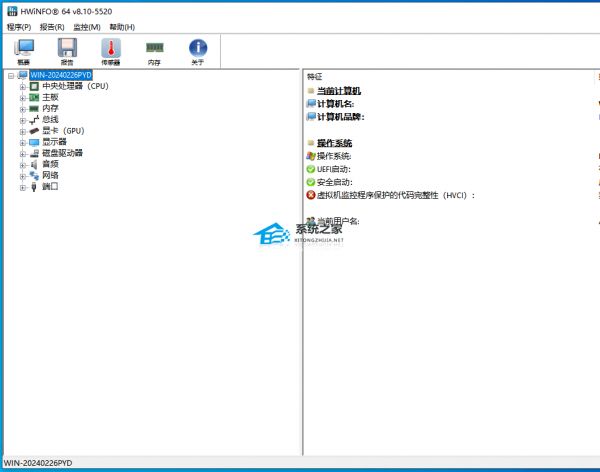
Task: Click the CPU chip icon in tree
Action: point(34,87)
